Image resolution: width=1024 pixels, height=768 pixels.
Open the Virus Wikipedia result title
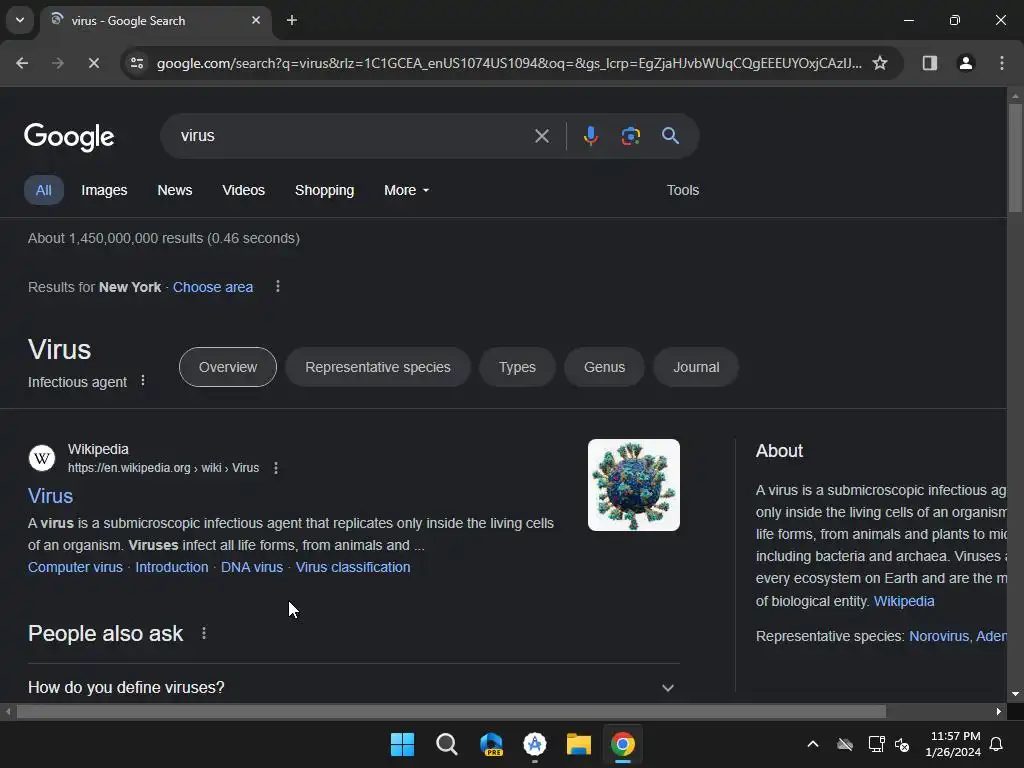point(50,496)
